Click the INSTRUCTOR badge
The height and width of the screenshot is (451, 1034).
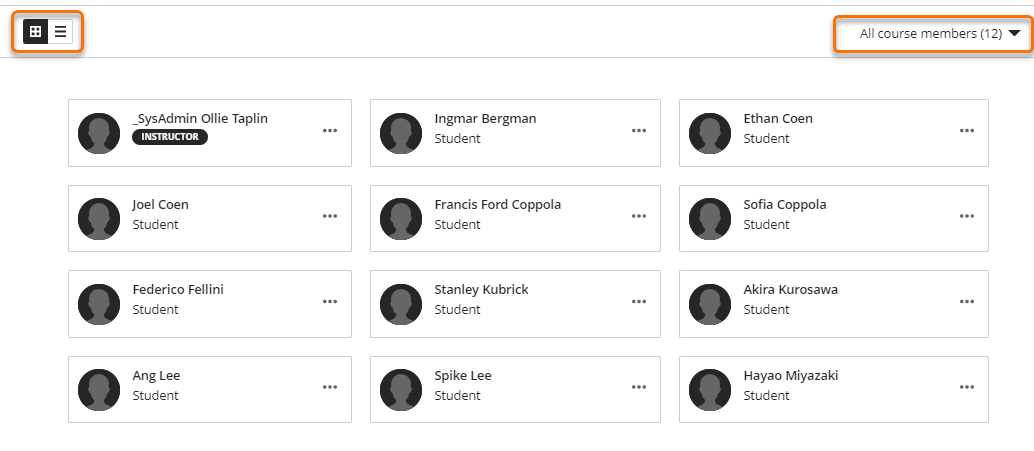[x=170, y=137]
